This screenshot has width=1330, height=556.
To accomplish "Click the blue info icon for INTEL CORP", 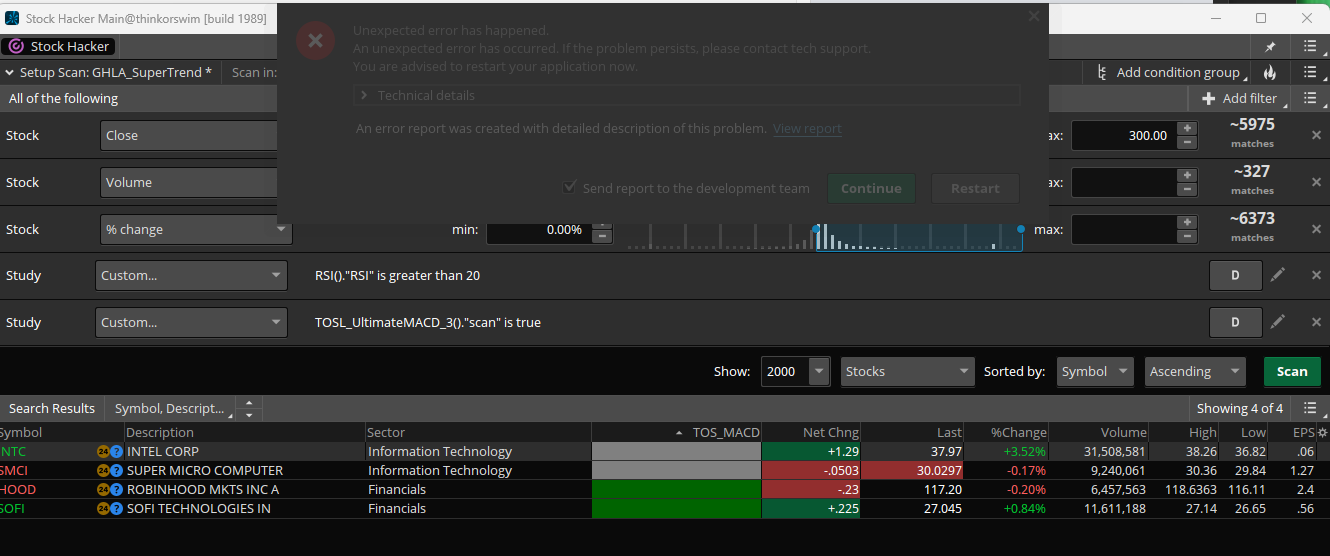I will pyautogui.click(x=117, y=452).
